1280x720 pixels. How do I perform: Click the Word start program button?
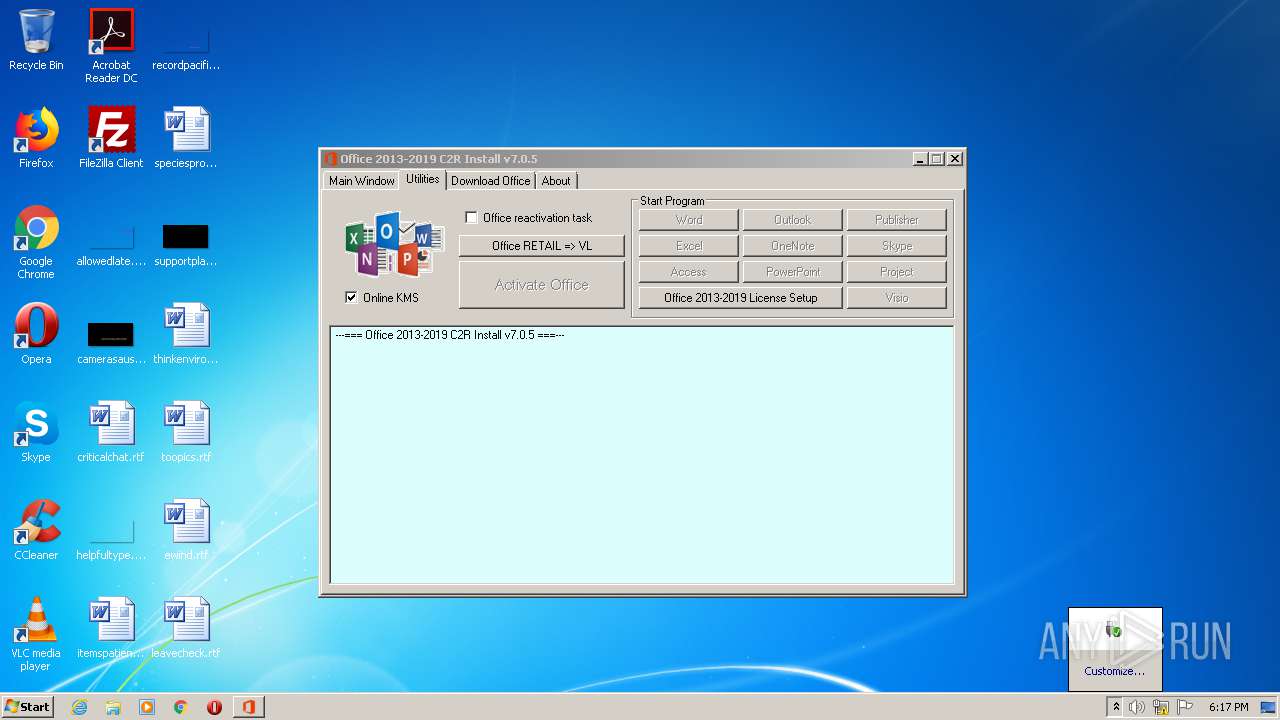click(x=689, y=220)
